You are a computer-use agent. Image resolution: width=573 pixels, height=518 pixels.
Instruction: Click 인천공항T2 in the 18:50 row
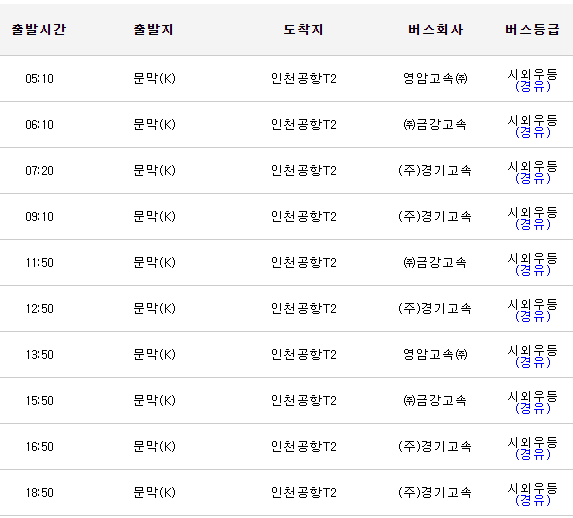click(x=304, y=493)
